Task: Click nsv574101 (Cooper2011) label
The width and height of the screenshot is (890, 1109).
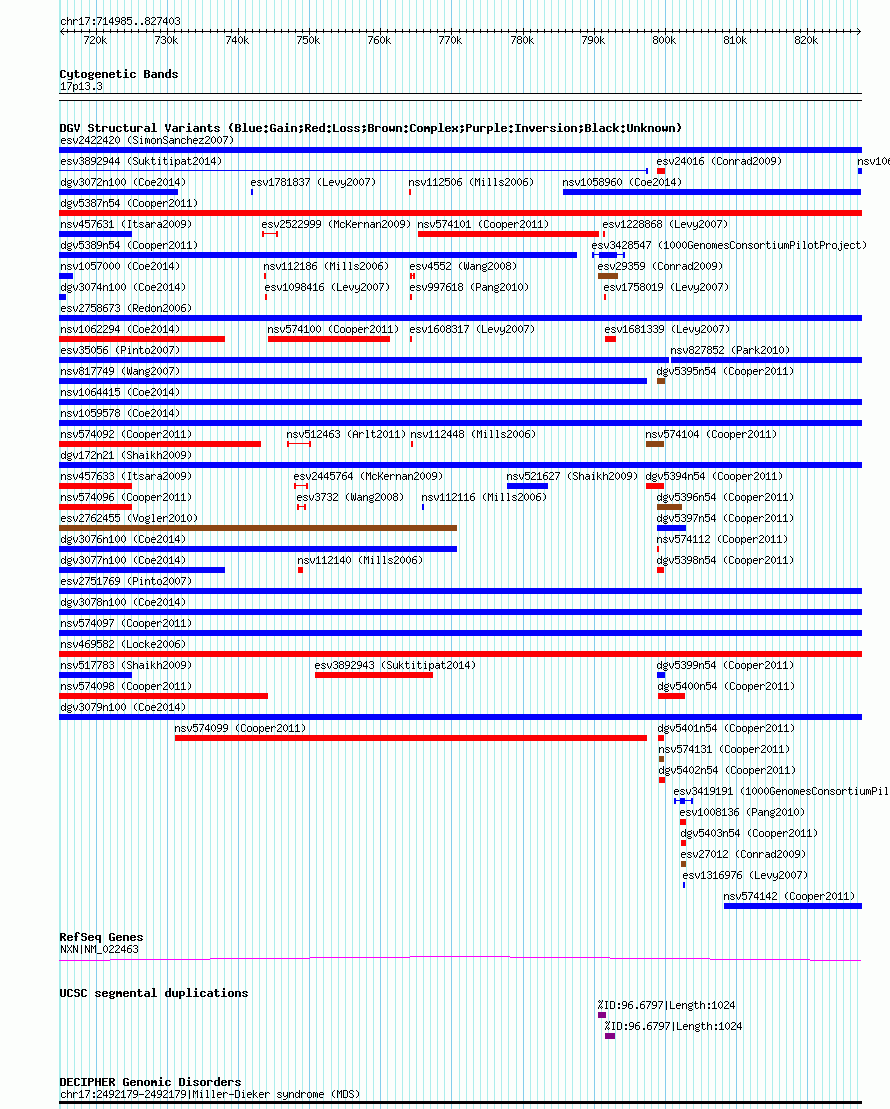Action: tap(483, 224)
